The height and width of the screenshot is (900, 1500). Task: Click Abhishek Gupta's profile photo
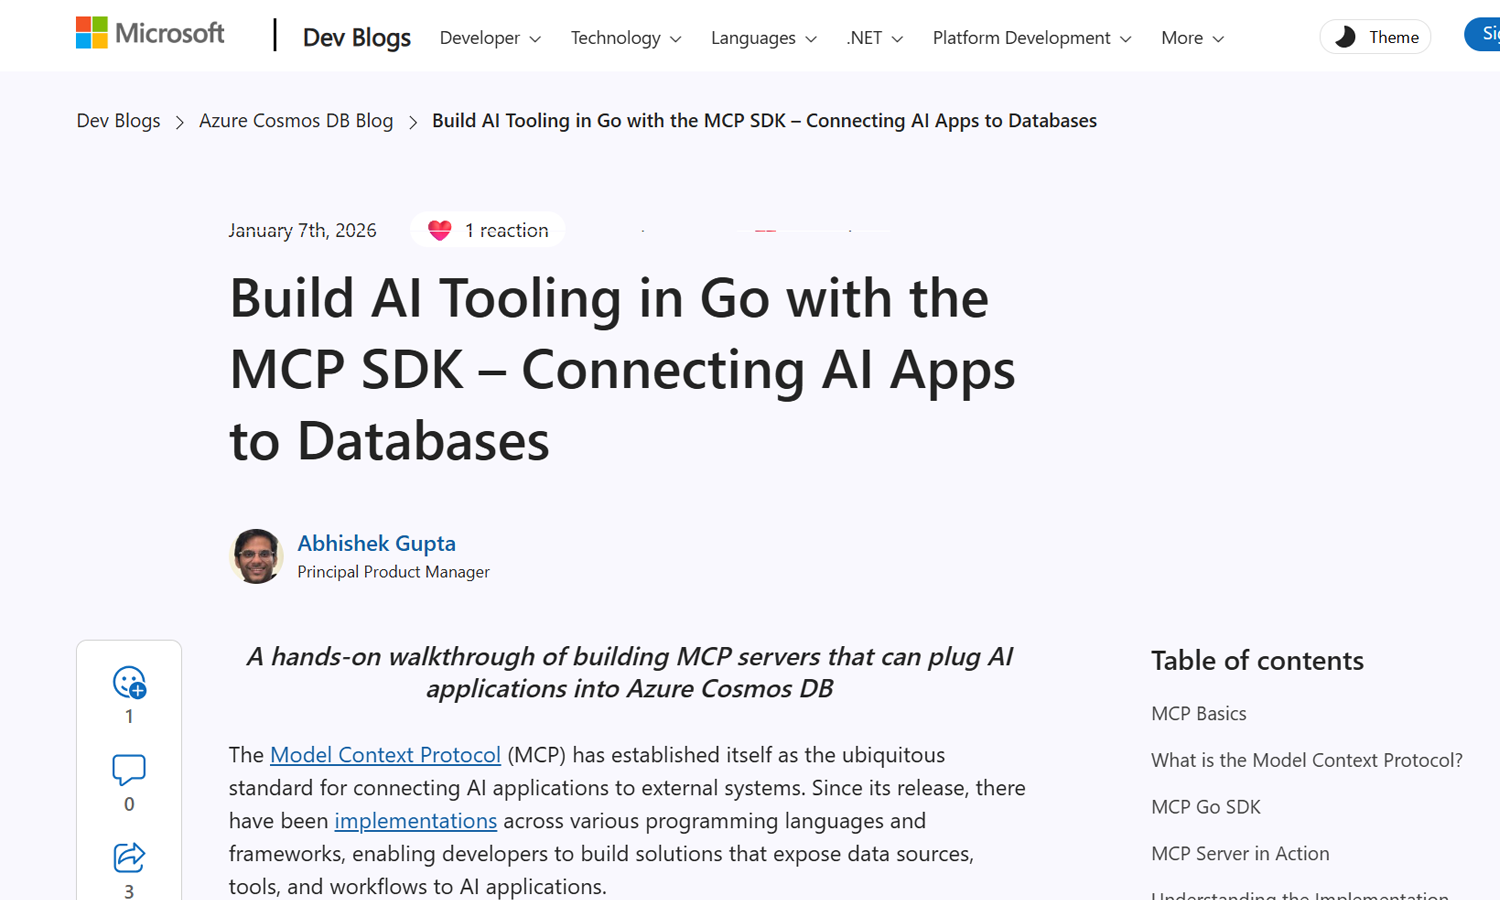[x=256, y=556]
